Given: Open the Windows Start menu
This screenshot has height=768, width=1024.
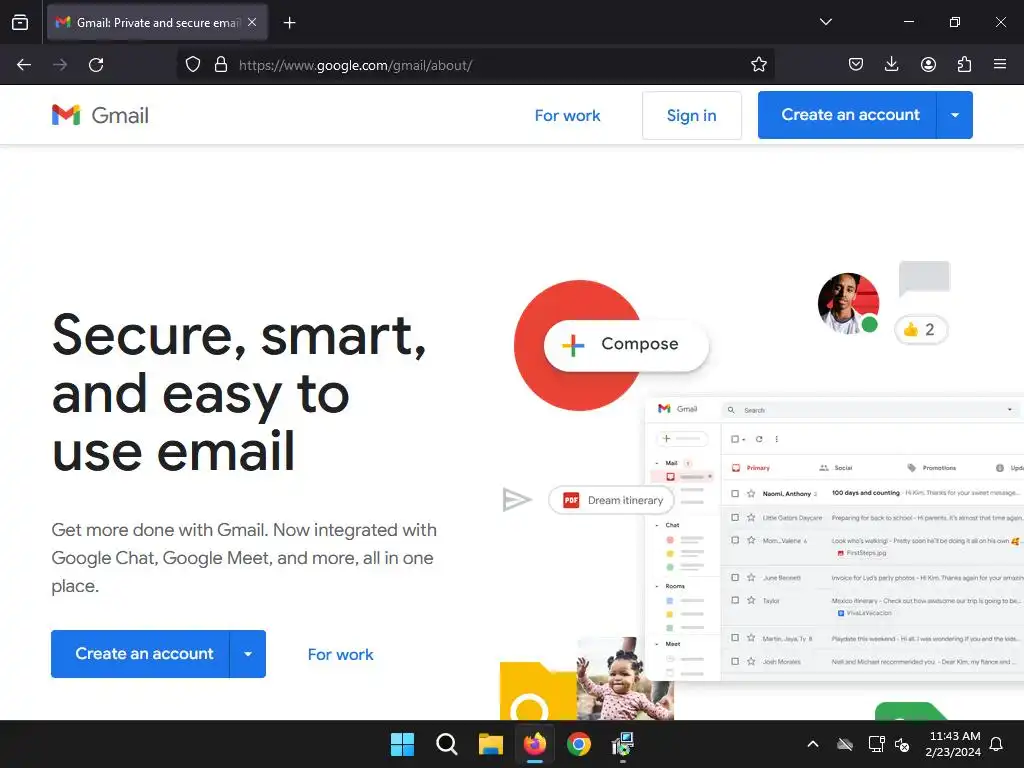Looking at the screenshot, I should tap(402, 744).
